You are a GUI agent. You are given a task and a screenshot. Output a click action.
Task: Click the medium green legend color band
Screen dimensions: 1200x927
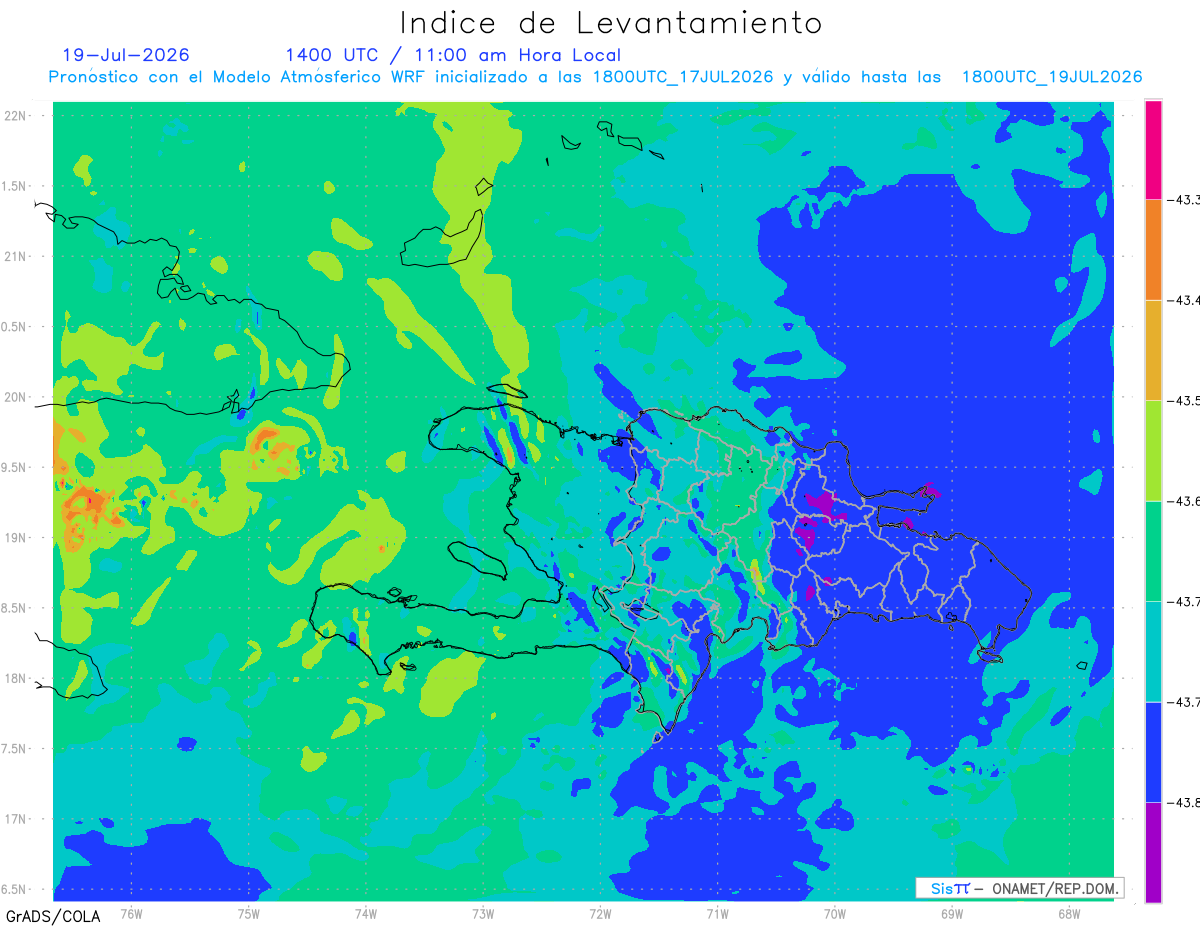click(1153, 551)
